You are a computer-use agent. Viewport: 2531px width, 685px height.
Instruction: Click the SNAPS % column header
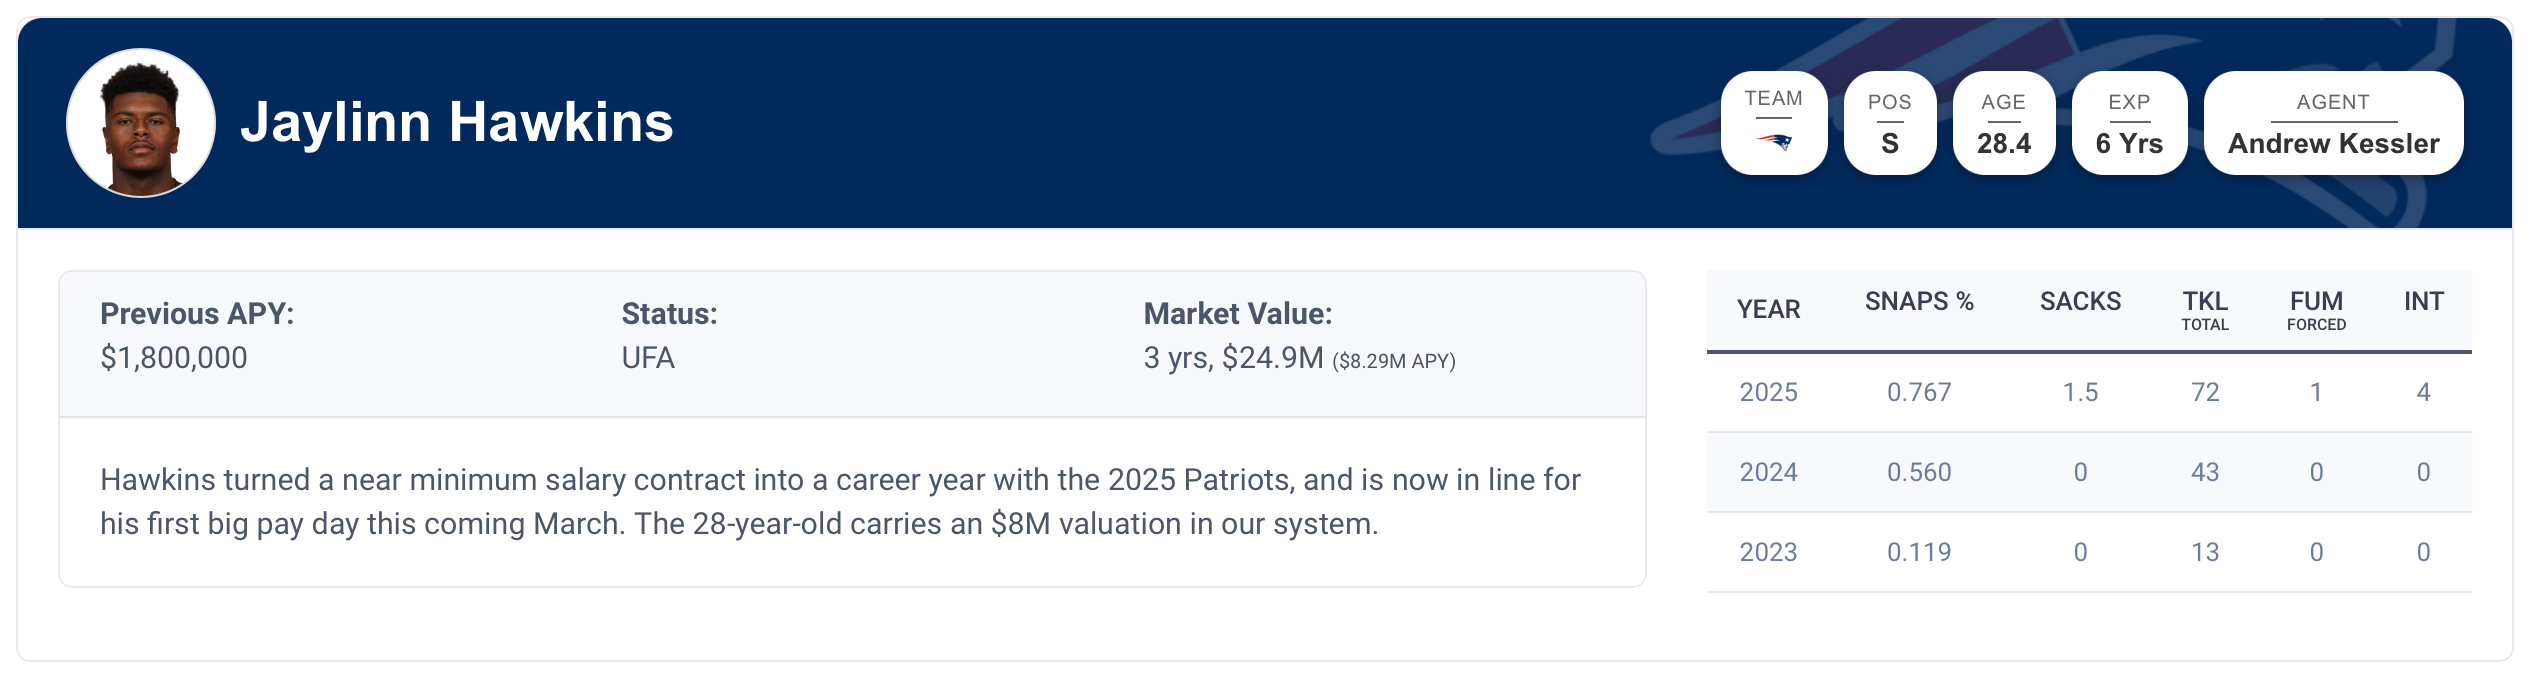[1919, 302]
